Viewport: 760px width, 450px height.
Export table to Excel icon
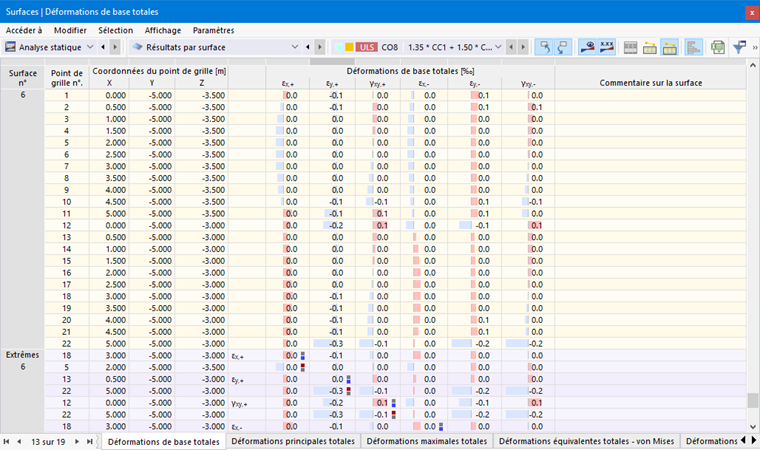tap(718, 48)
